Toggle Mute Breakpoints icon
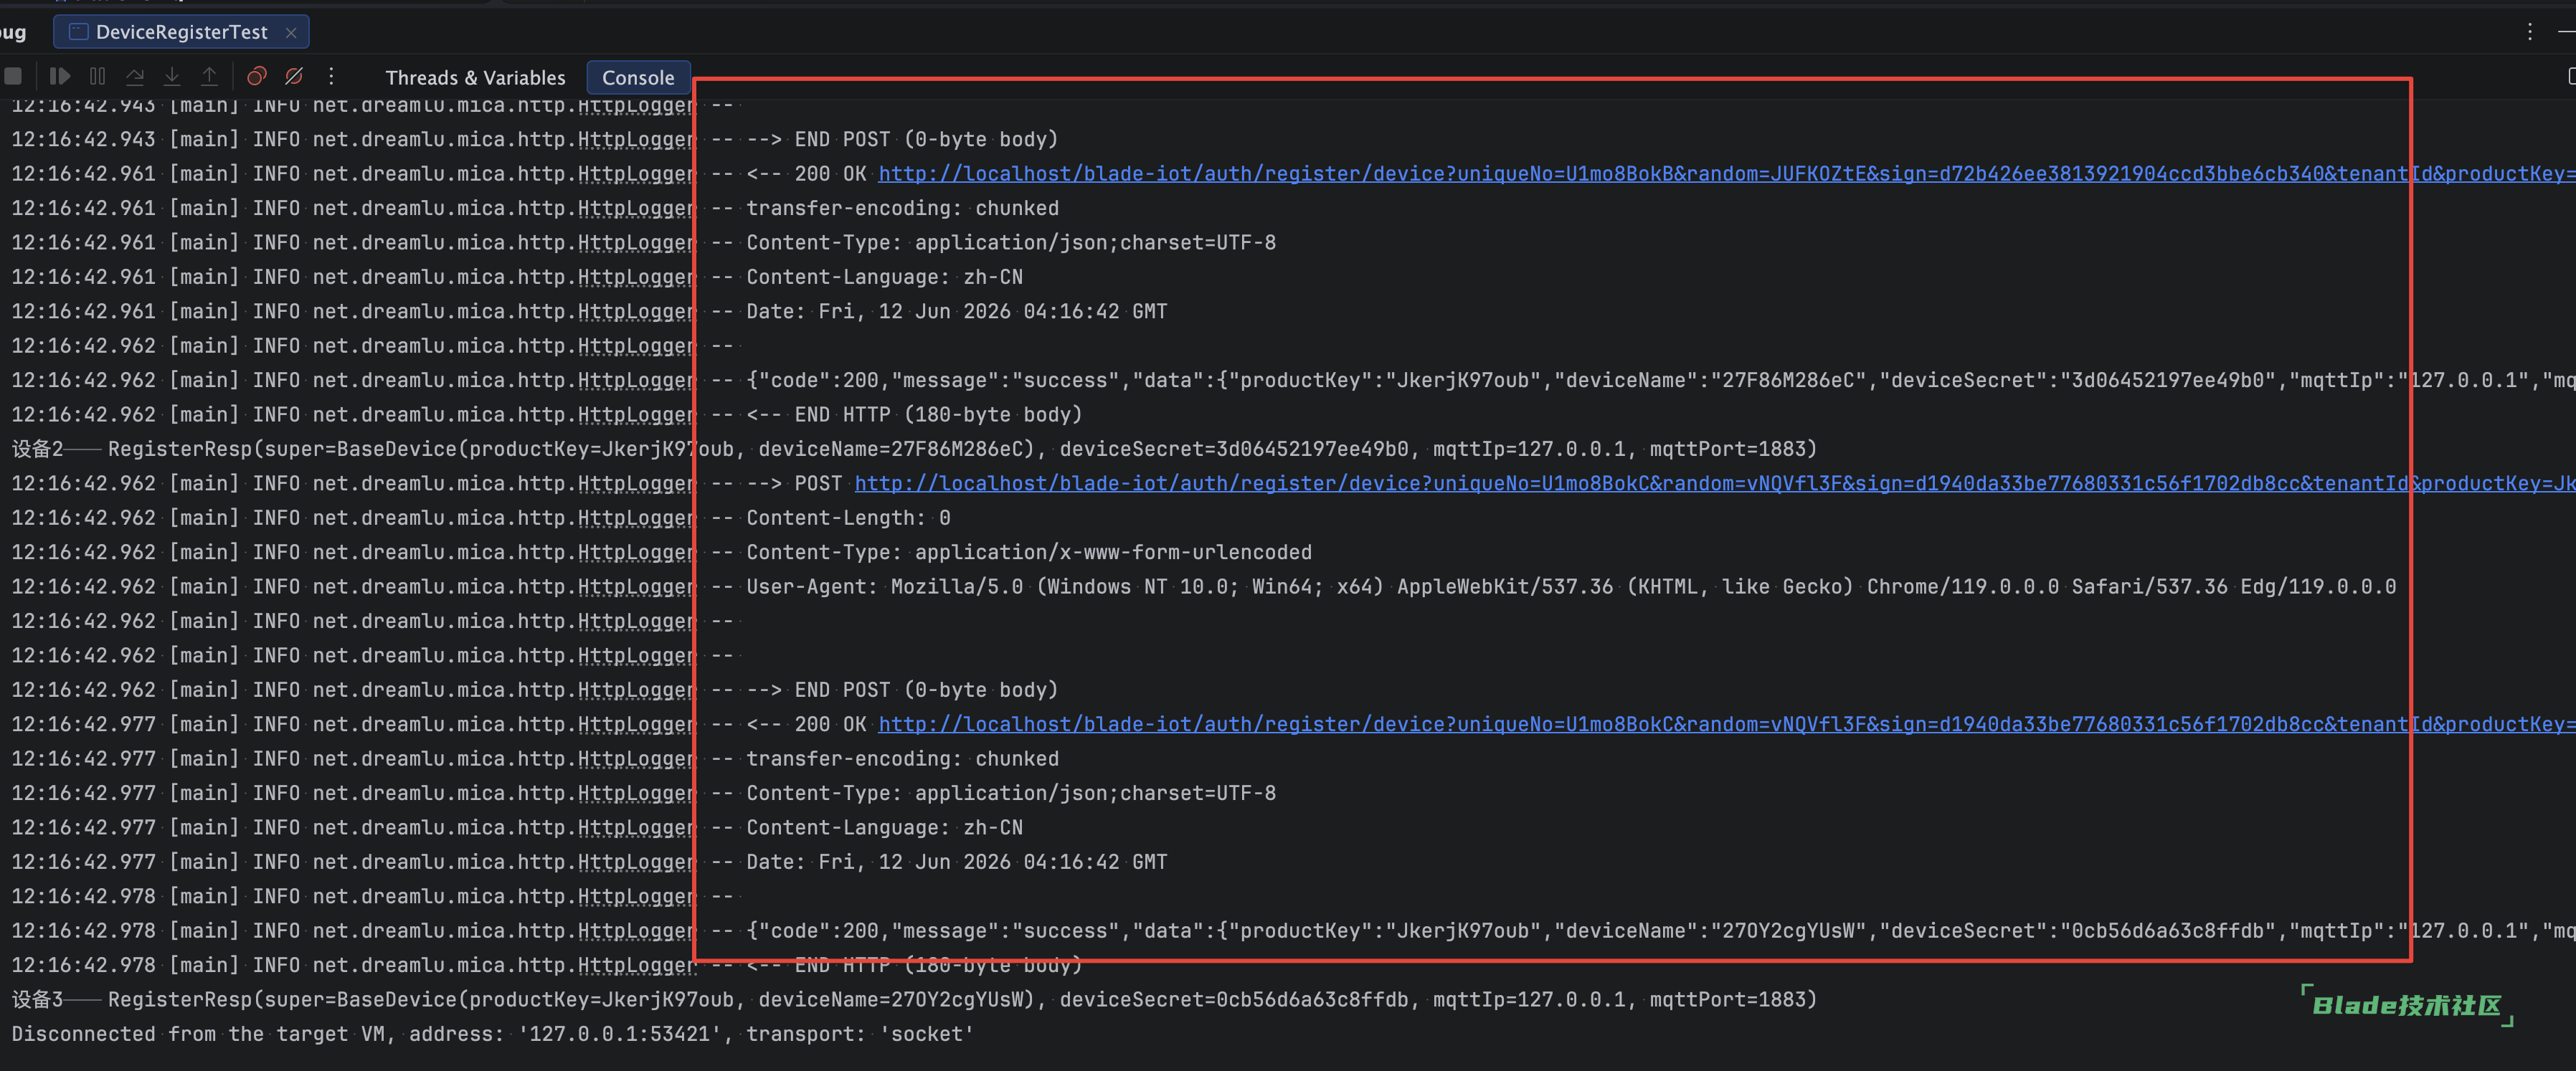2576x1071 pixels. pos(294,76)
